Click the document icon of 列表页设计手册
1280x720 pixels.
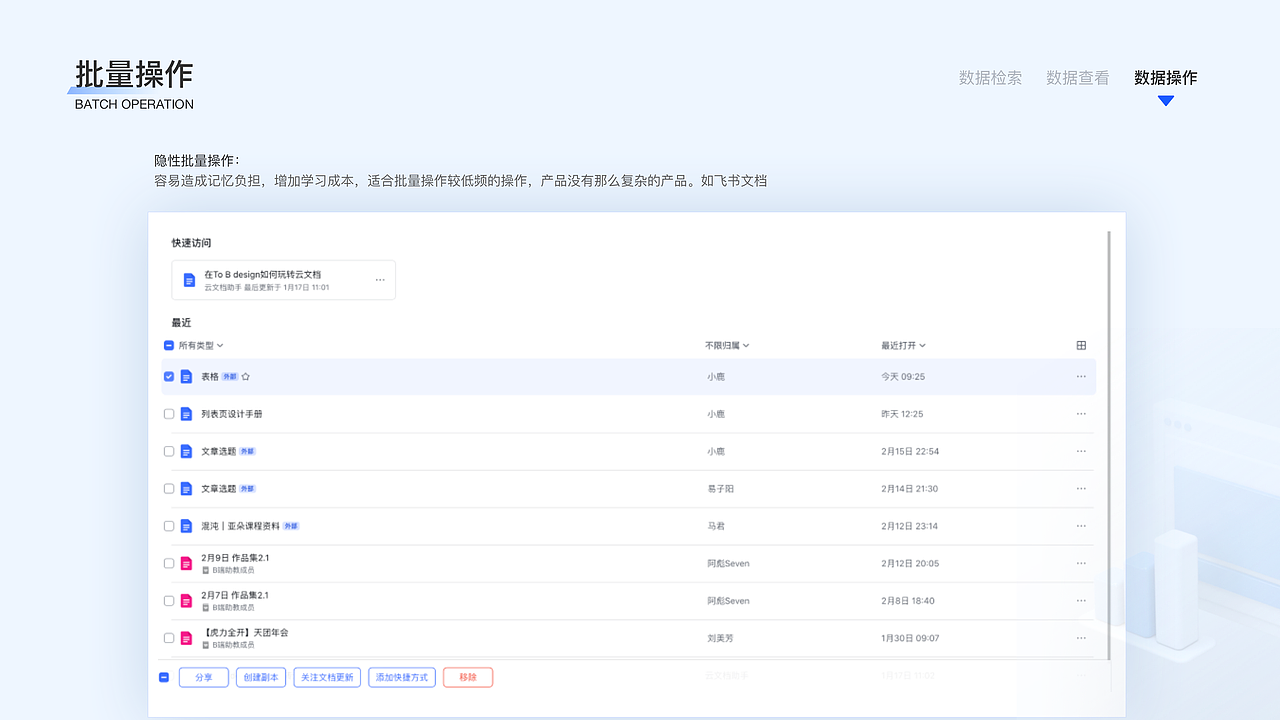pos(186,413)
